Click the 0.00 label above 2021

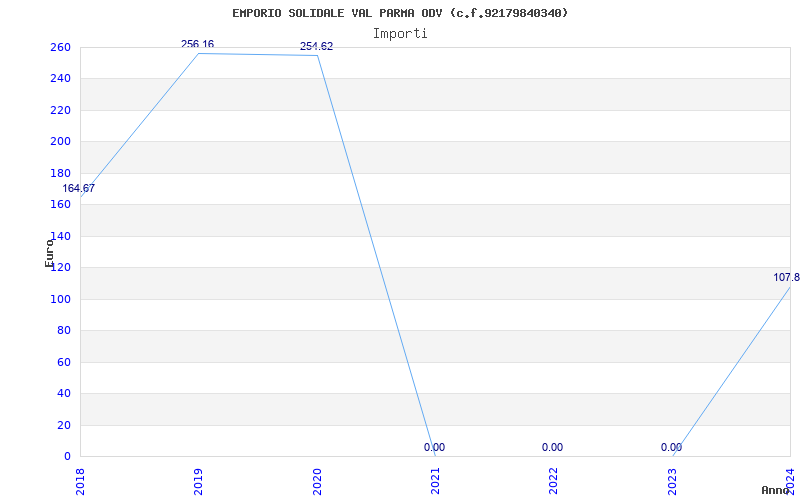pos(434,447)
